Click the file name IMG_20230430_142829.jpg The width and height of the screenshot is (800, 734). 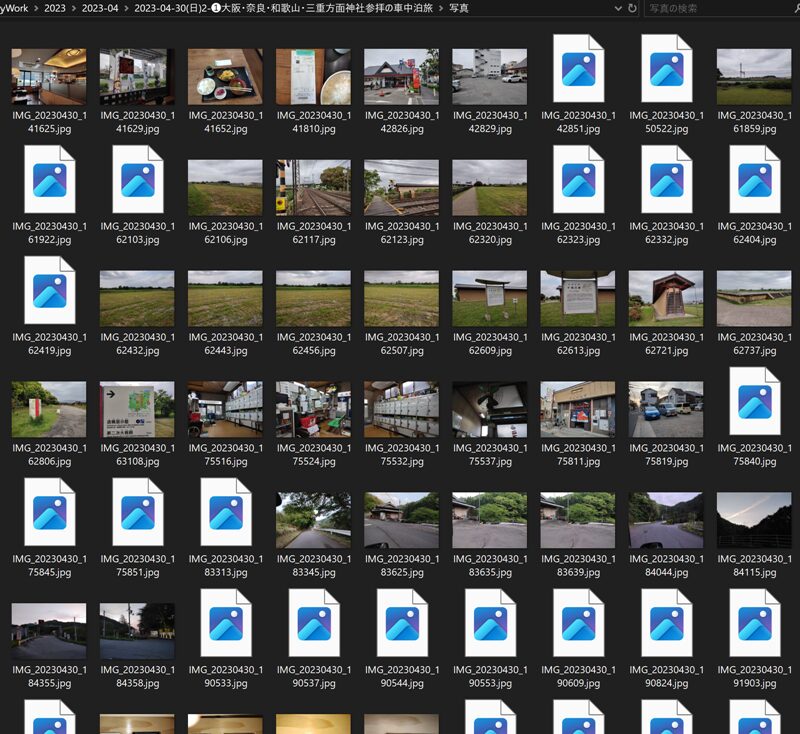coord(490,122)
